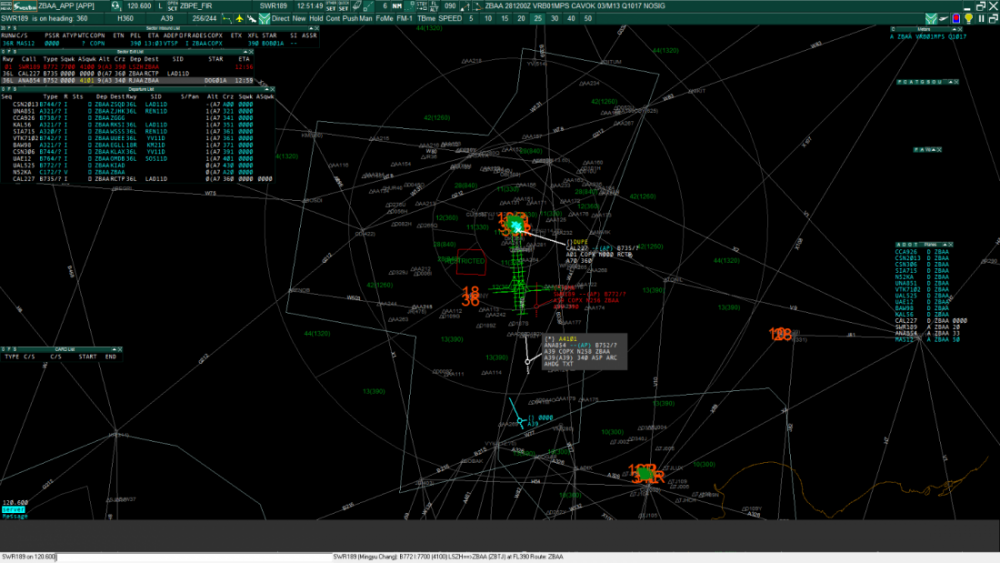Click the leader length value 6
Image resolution: width=1000 pixels, height=563 pixels.
coord(385,6)
